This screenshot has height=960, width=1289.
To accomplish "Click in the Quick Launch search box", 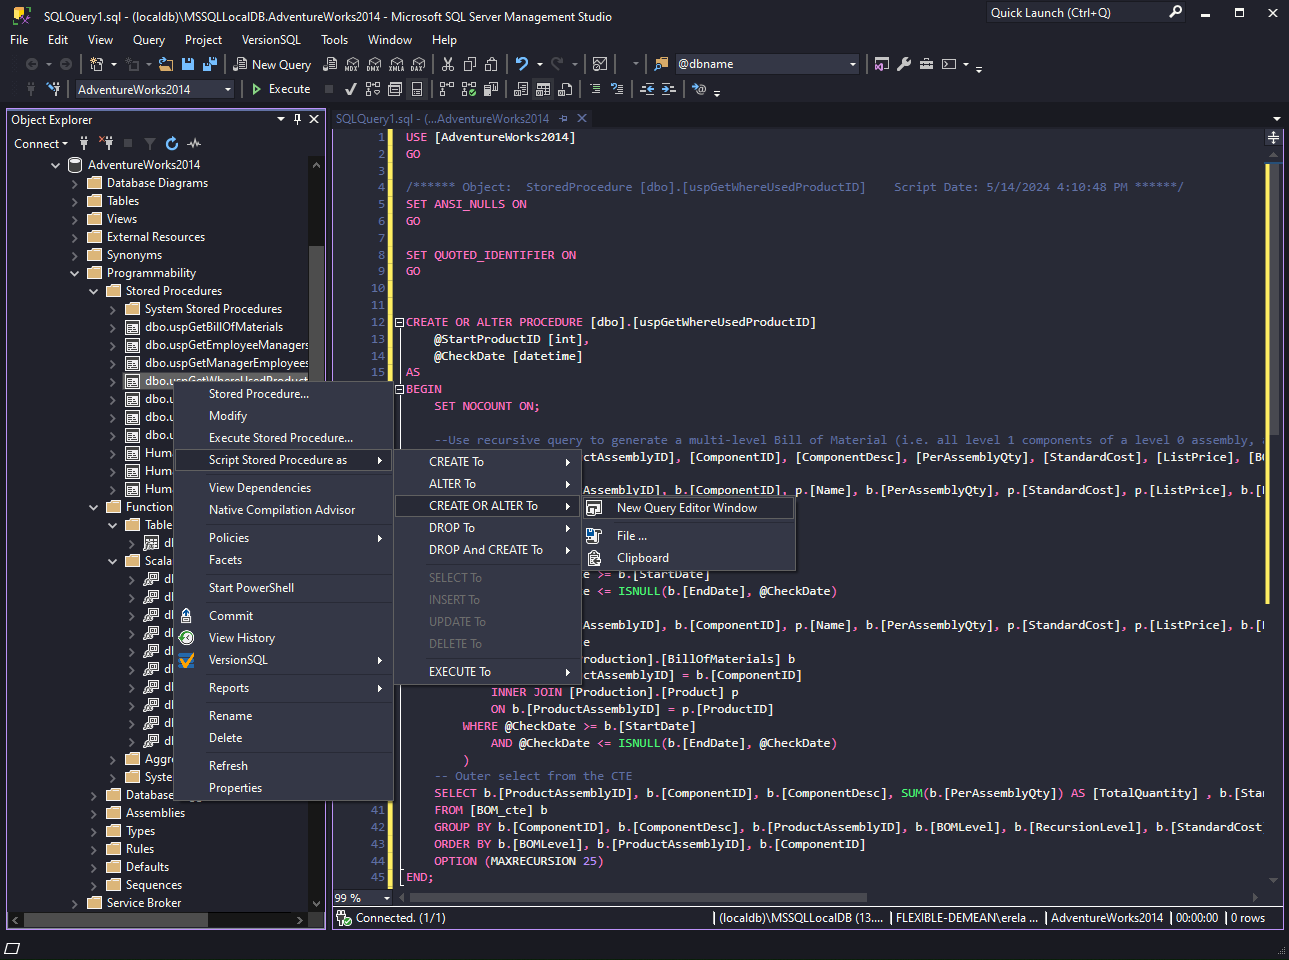I will [1074, 13].
